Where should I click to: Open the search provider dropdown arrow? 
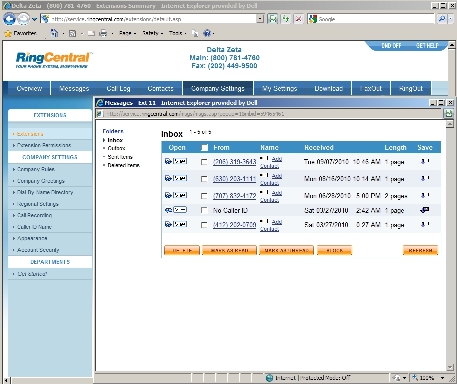tap(450, 19)
